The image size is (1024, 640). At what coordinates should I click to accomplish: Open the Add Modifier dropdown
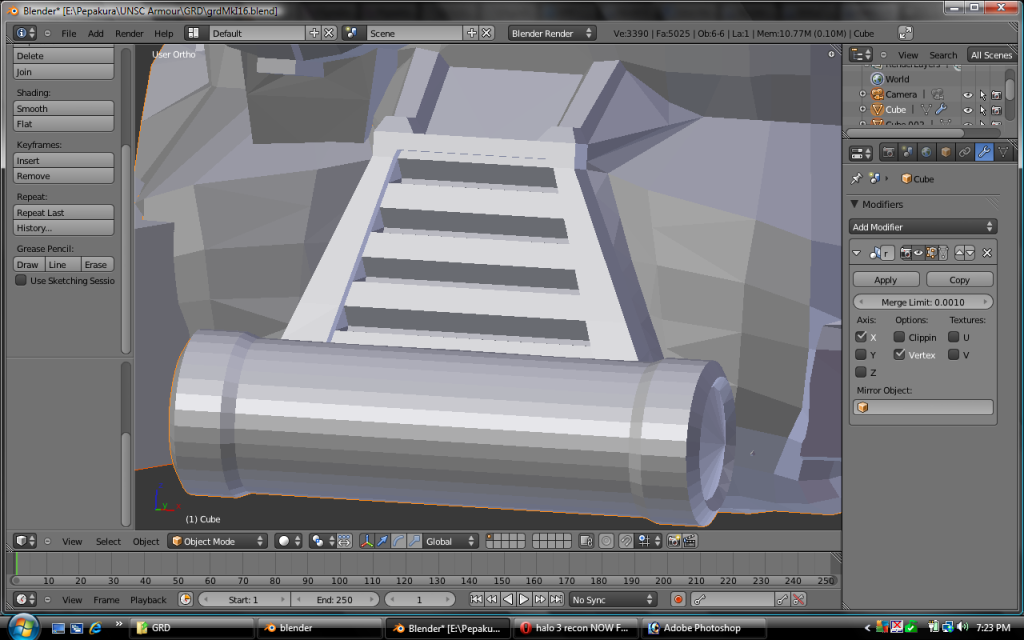923,227
